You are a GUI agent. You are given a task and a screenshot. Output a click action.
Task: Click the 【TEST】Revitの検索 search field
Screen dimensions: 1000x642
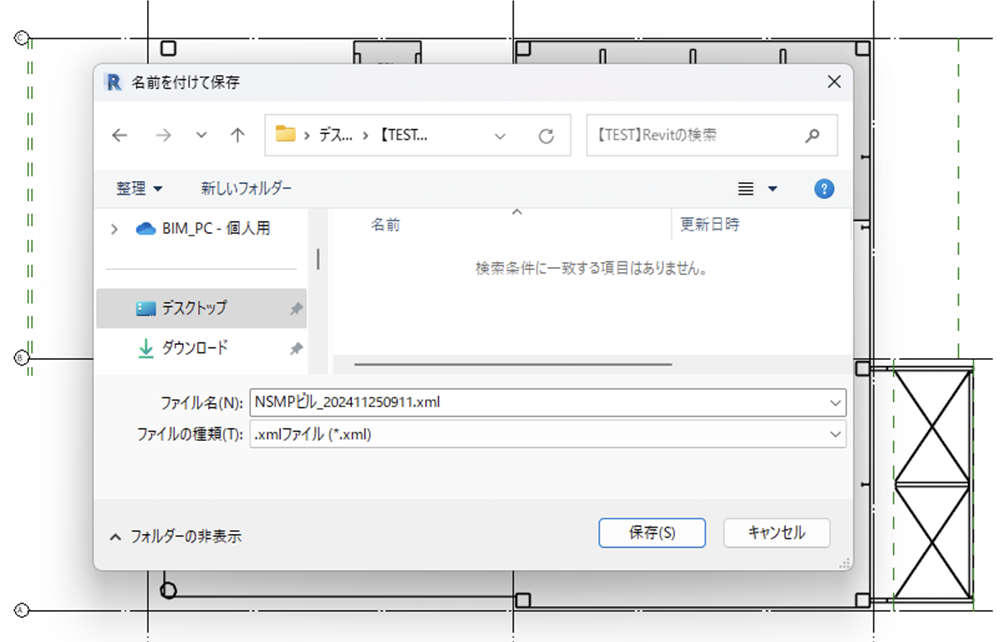click(695, 135)
